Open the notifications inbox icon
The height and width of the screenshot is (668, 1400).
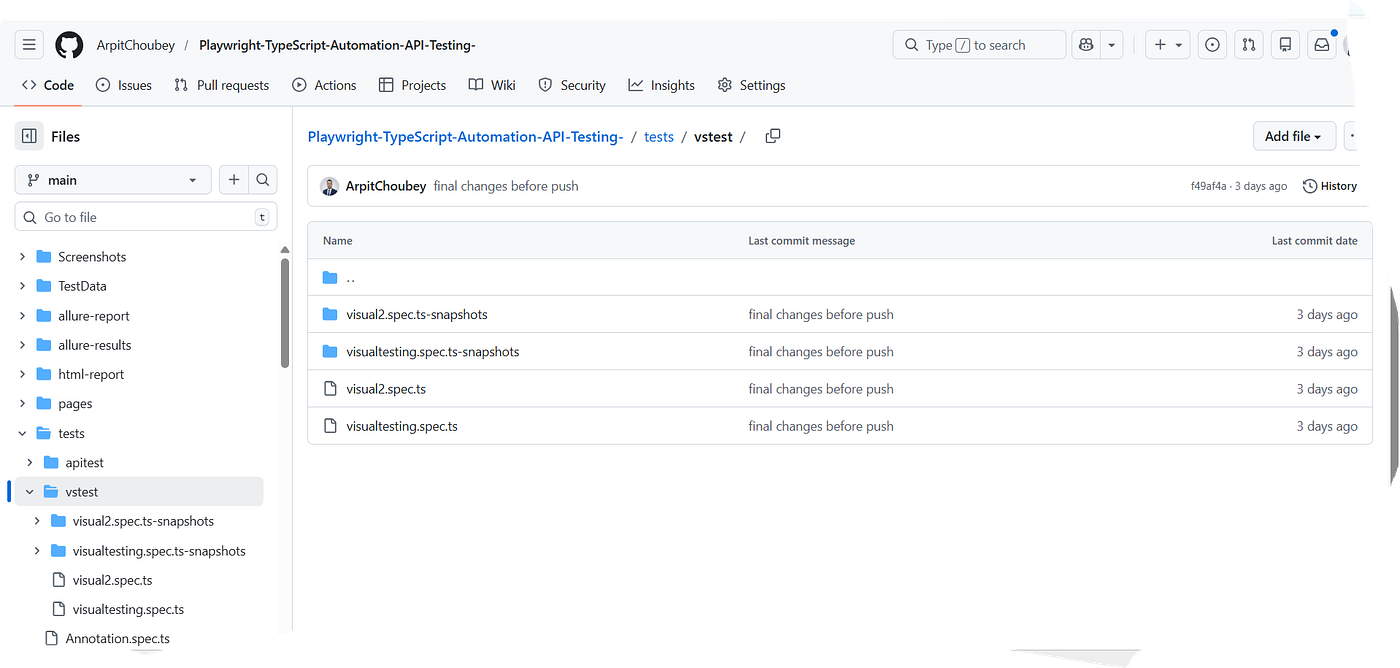[1322, 45]
